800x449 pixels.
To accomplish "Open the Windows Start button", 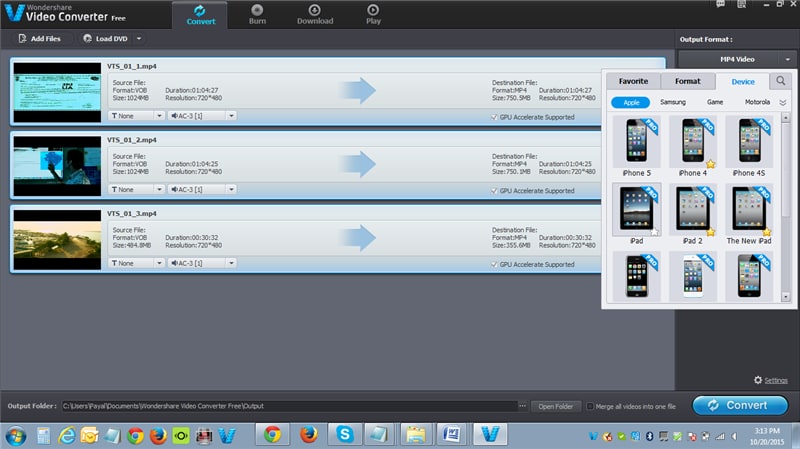I will [x=16, y=436].
